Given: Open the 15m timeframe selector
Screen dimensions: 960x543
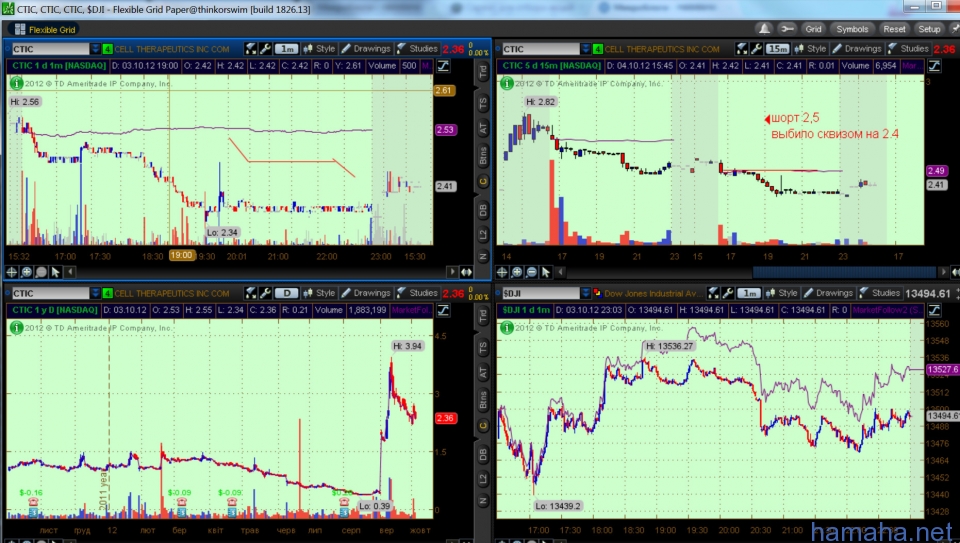Looking at the screenshot, I should [778, 49].
